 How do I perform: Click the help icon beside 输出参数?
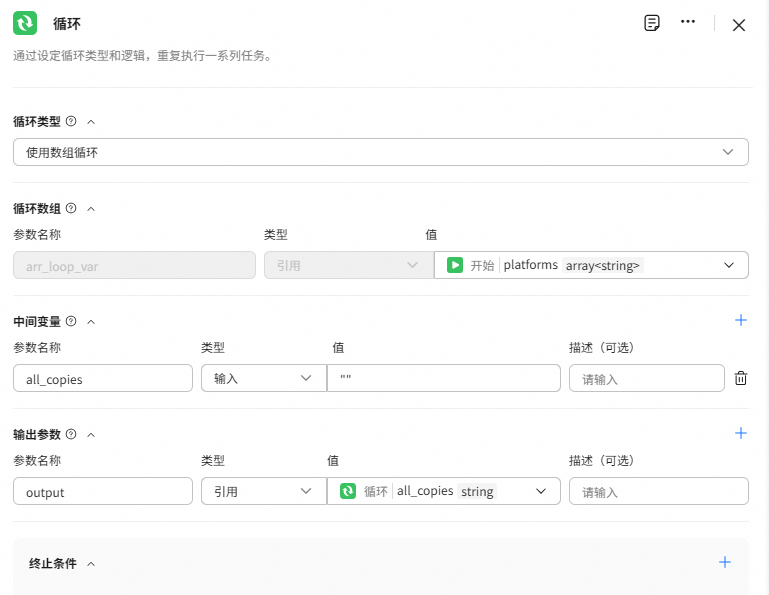point(71,434)
